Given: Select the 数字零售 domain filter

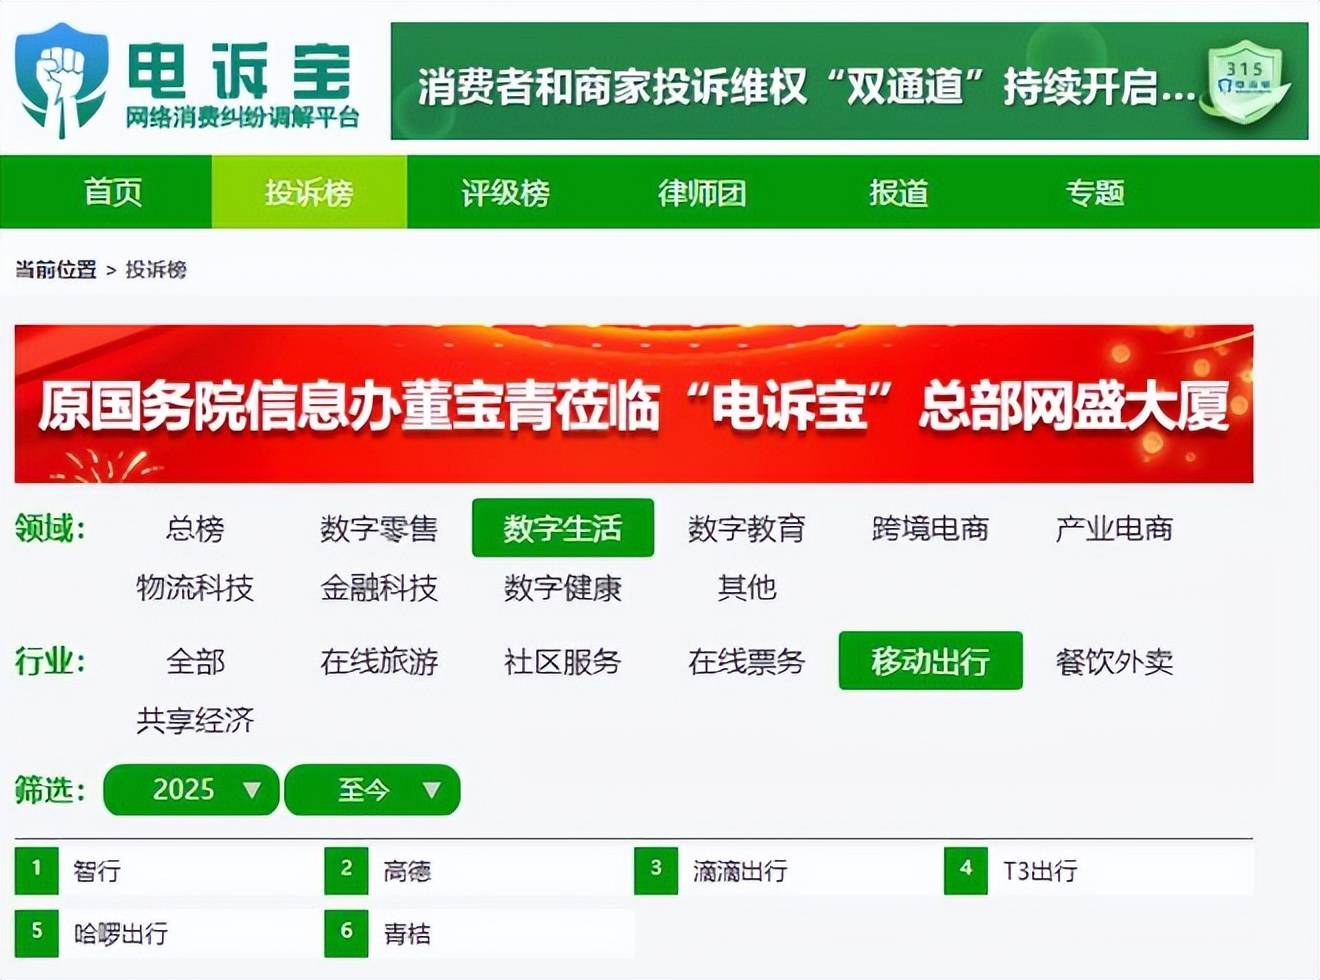Looking at the screenshot, I should pyautogui.click(x=379, y=528).
